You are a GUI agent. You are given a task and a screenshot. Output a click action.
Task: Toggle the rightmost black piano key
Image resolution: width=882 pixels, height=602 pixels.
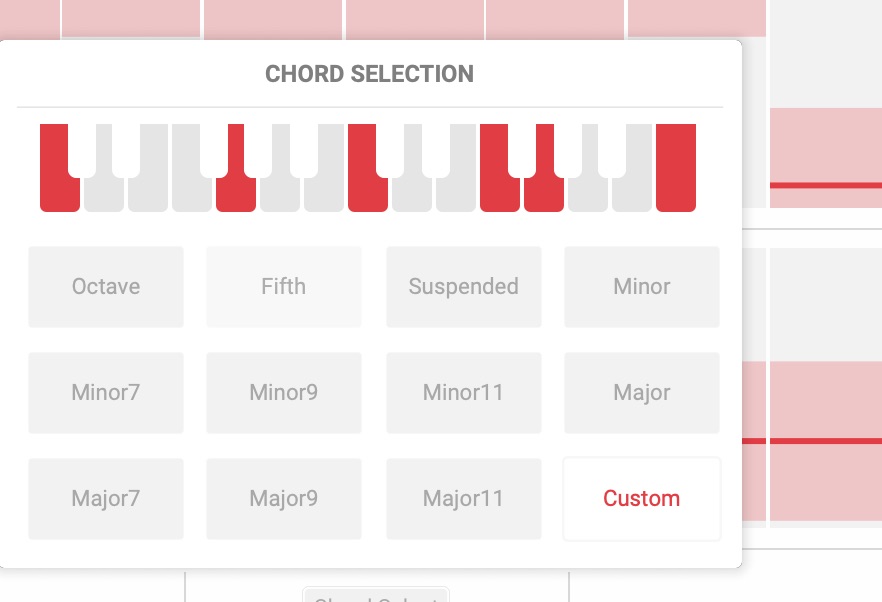click(x=612, y=148)
